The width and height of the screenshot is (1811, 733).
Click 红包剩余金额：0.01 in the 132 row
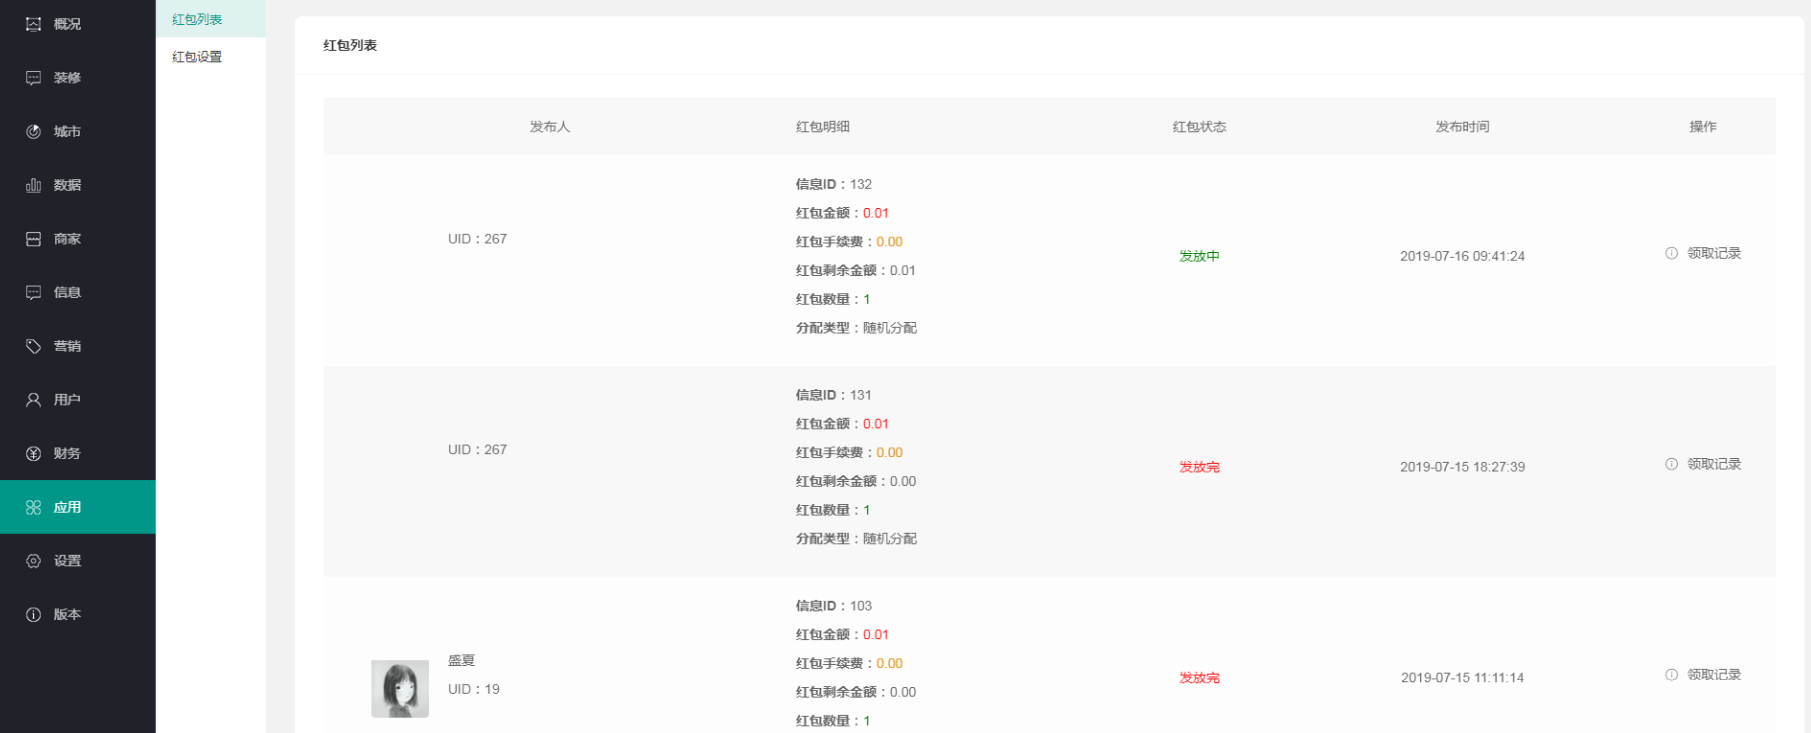855,271
